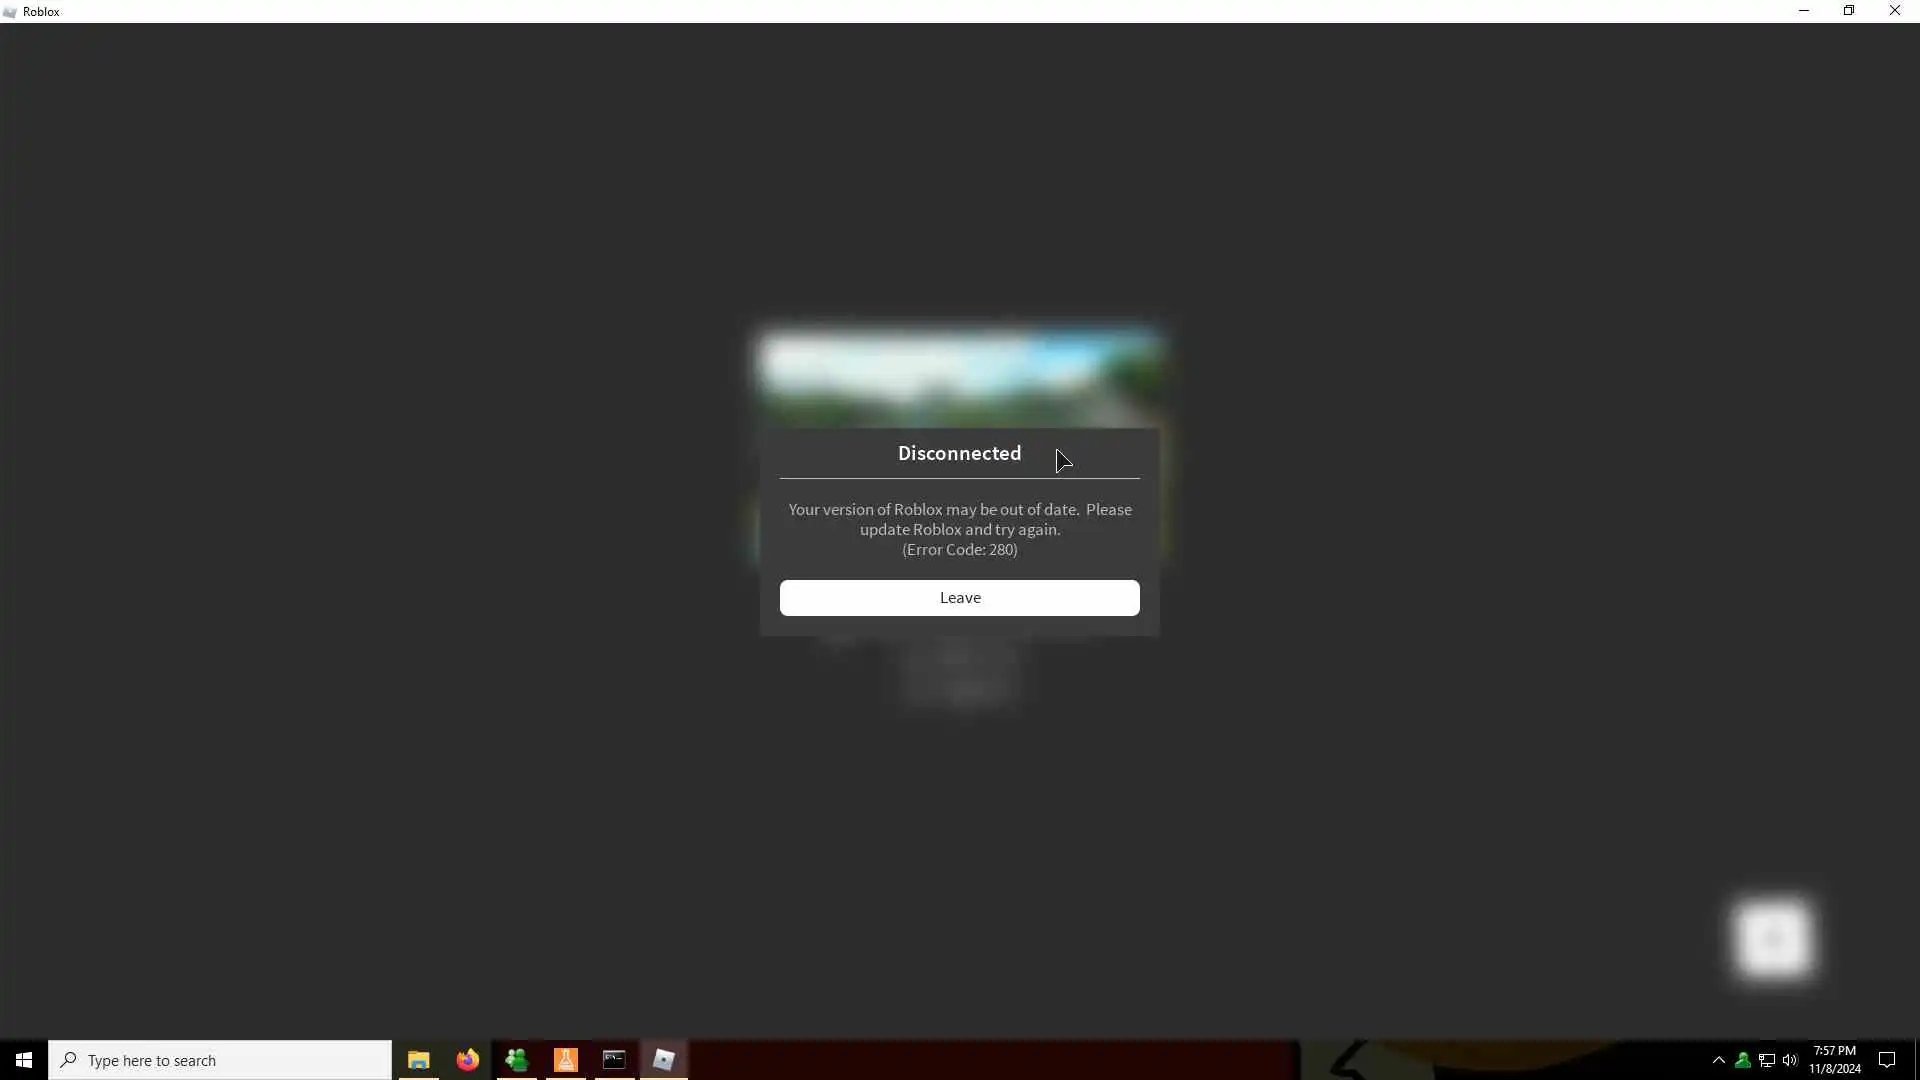Open the clock and date flyout

point(1834,1060)
